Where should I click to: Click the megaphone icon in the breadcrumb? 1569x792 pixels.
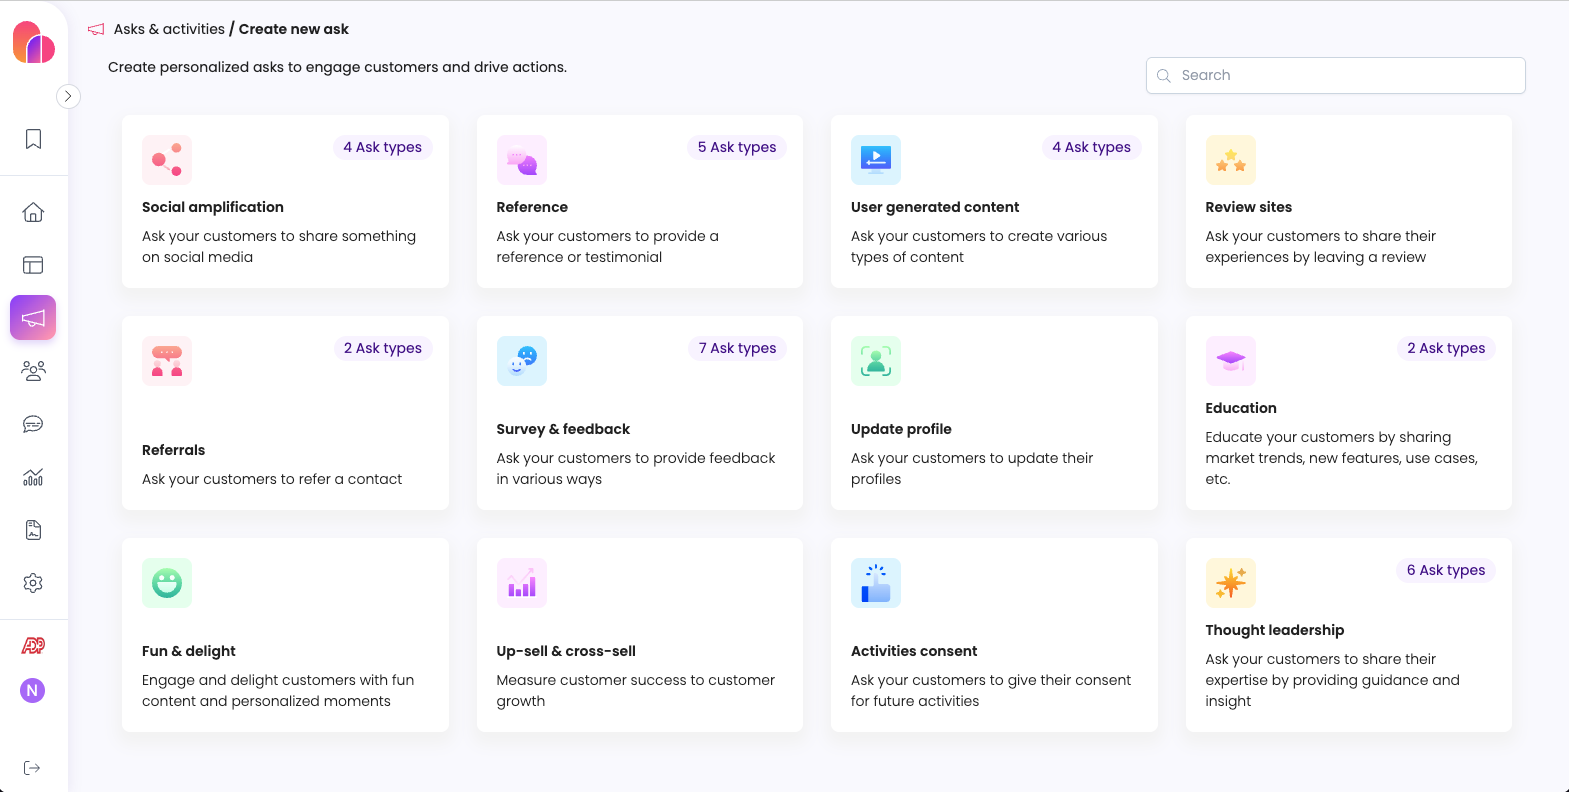click(96, 29)
